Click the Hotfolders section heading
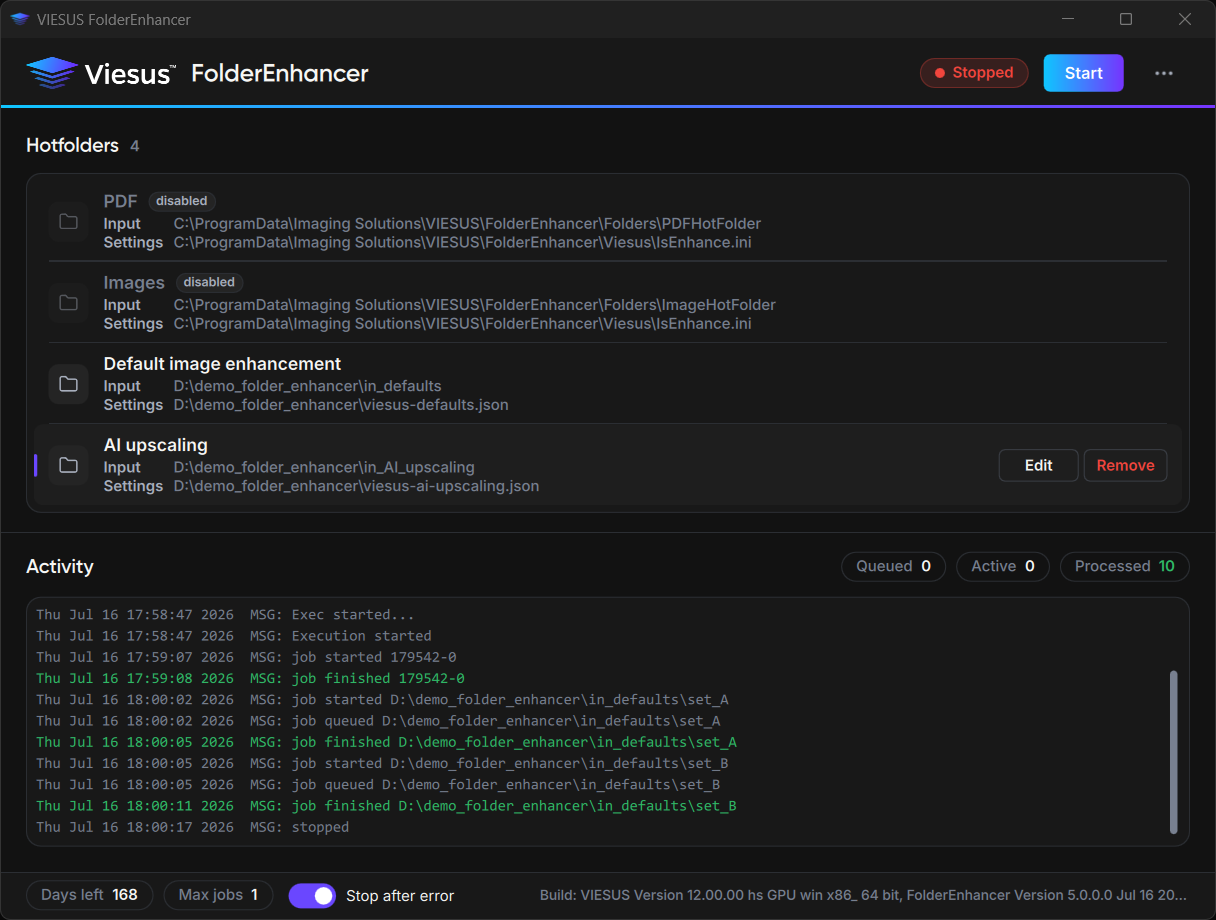Viewport: 1216px width, 920px height. click(x=72, y=146)
